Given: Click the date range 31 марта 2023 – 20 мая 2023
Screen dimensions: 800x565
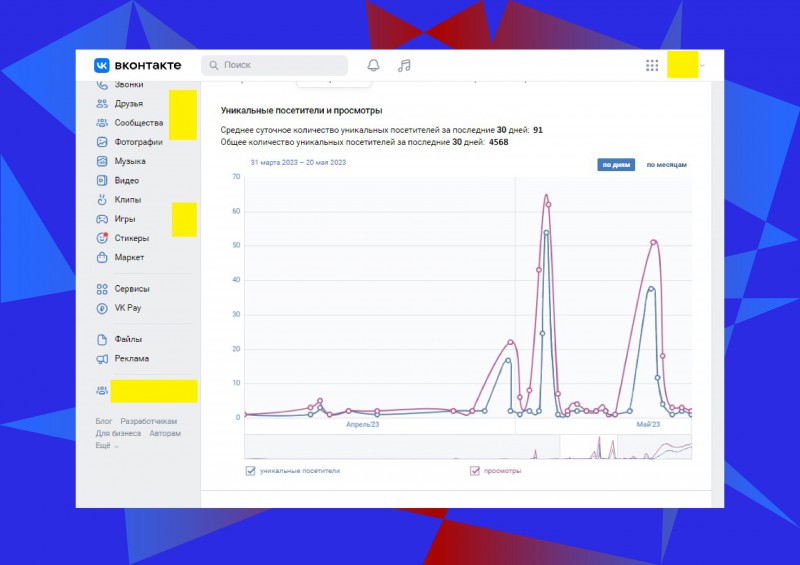Looking at the screenshot, I should (x=298, y=162).
